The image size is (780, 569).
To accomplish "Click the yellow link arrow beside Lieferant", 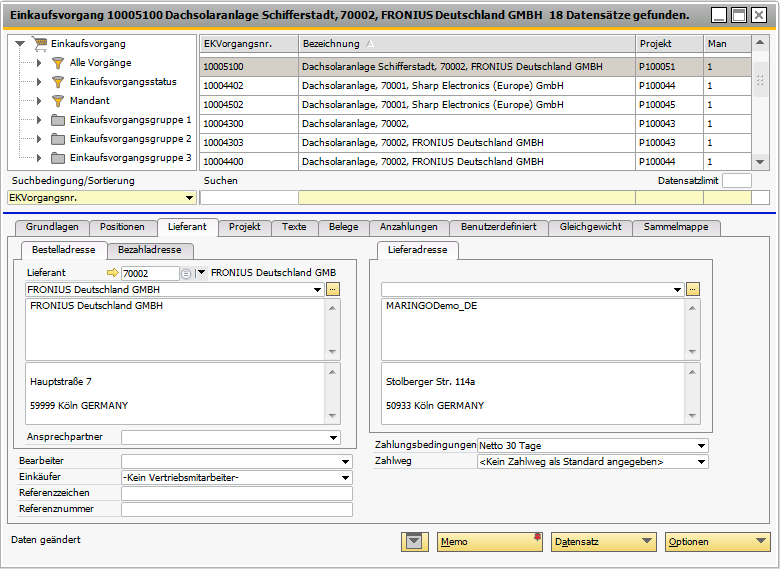I will point(112,273).
